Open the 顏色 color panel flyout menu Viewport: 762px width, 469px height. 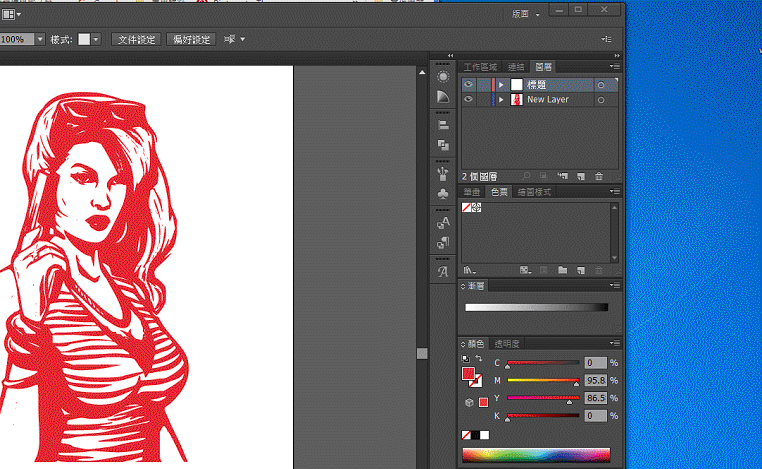tap(615, 343)
